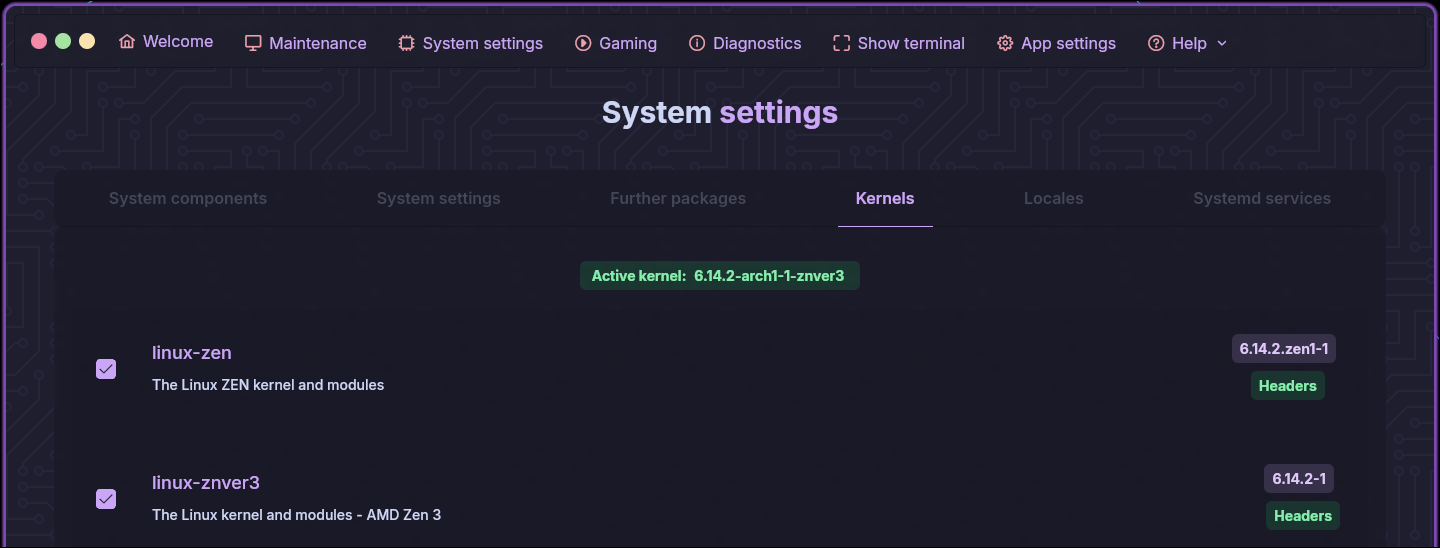The height and width of the screenshot is (548, 1440).
Task: Uncheck the linux-zen kernel checkbox
Action: pyautogui.click(x=106, y=369)
